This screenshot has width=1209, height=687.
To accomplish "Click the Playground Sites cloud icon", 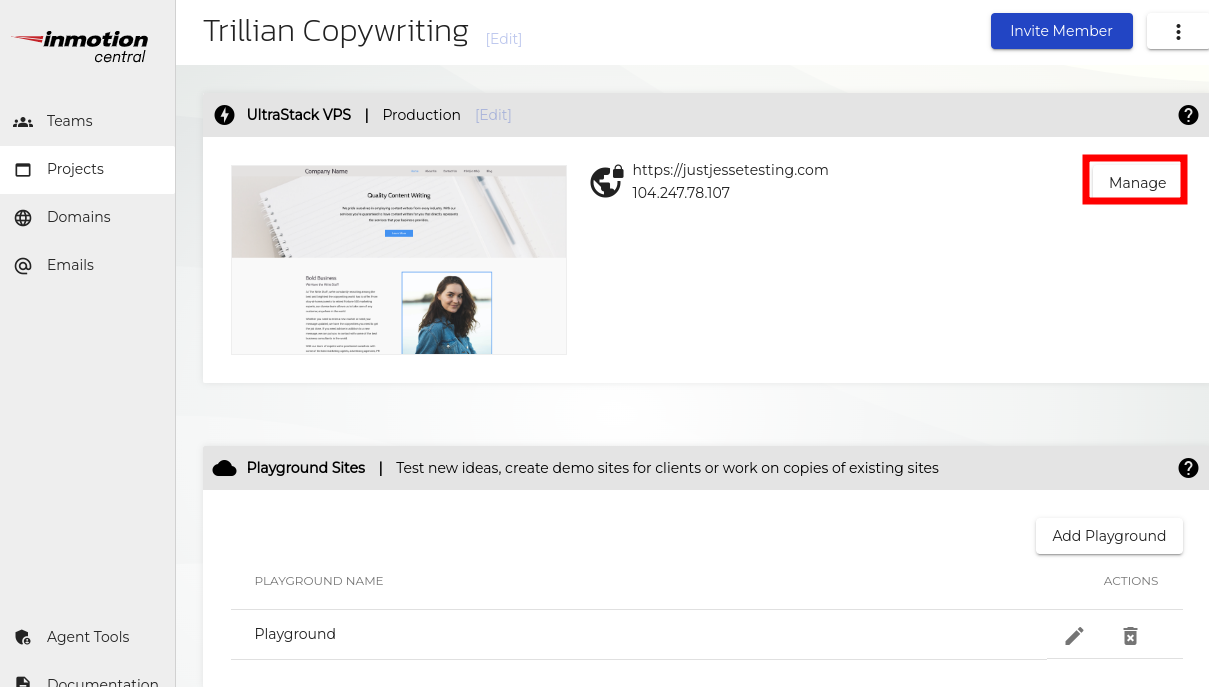I will point(225,468).
